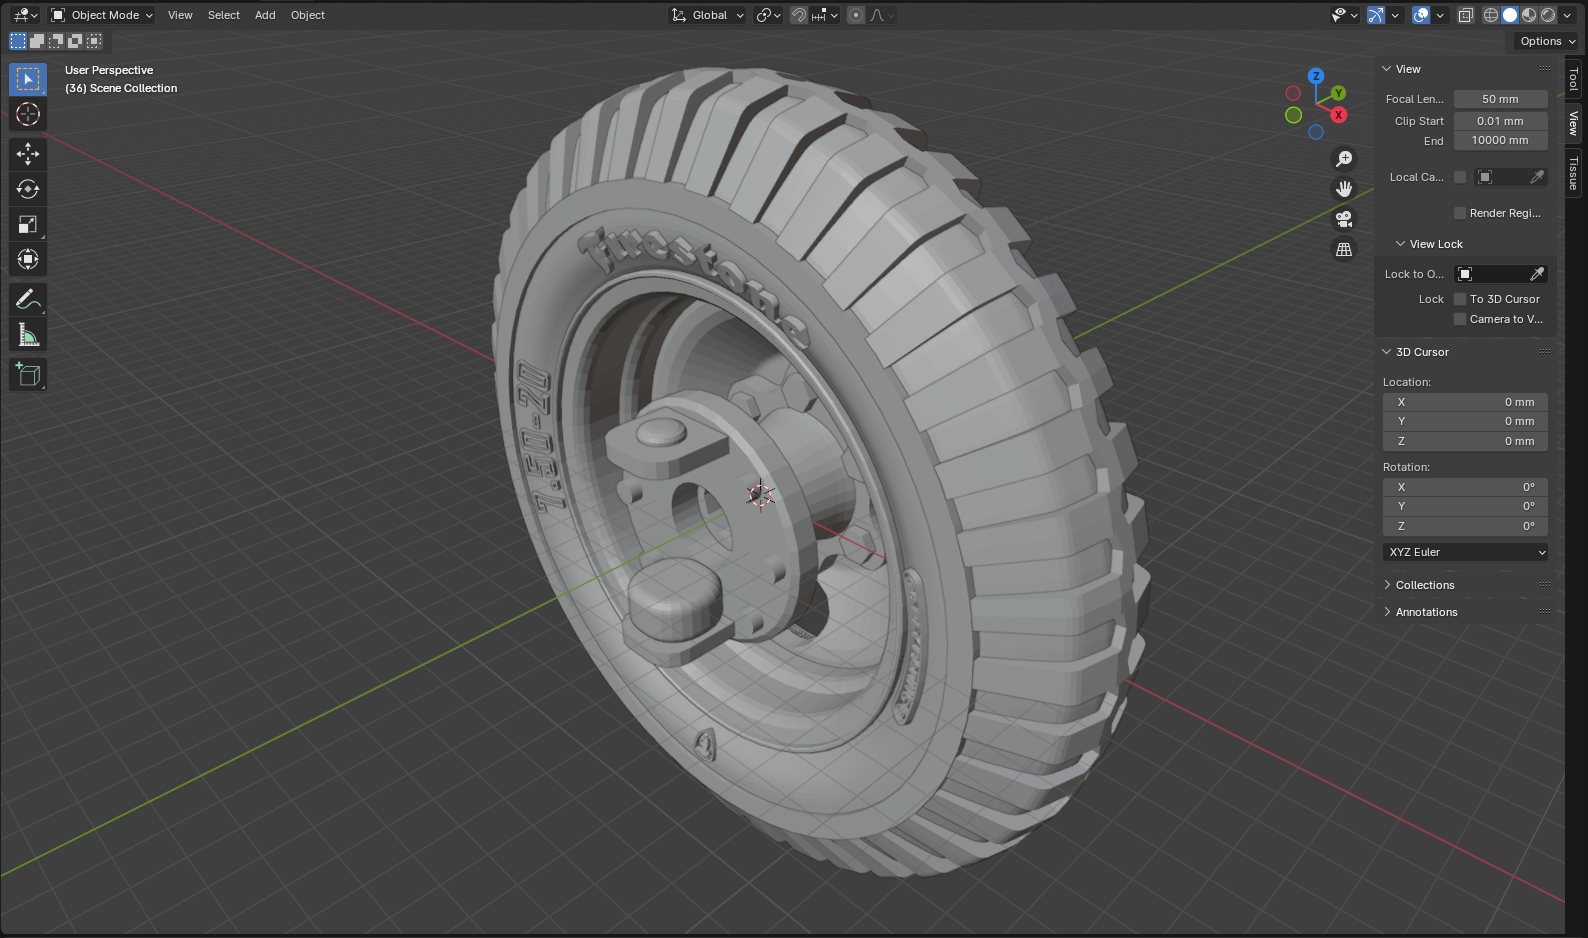Click the Focal Length 50 mm field
This screenshot has height=938, width=1588.
tap(1500, 99)
